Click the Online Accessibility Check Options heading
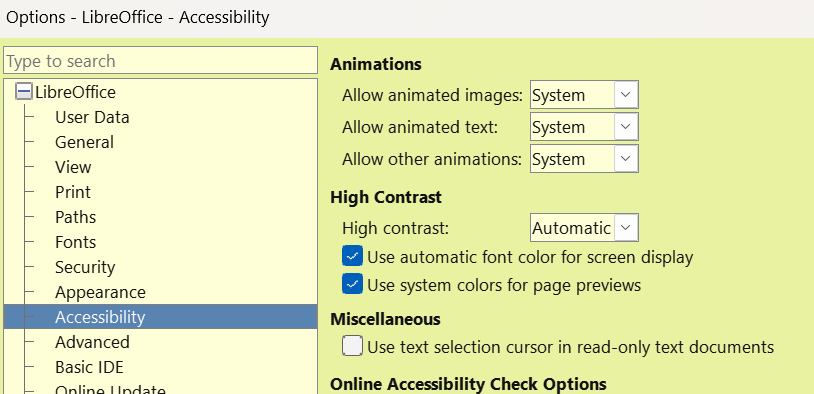Screen dimensions: 814x394 click(x=468, y=384)
